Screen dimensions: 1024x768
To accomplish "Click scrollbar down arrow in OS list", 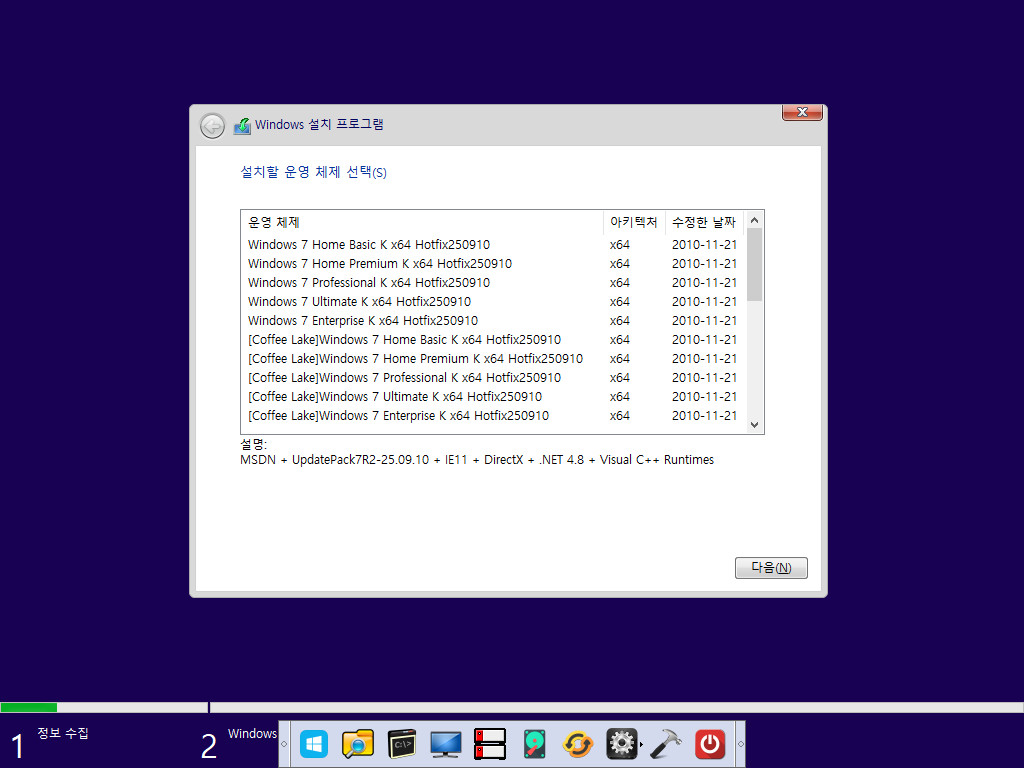I will pos(754,424).
